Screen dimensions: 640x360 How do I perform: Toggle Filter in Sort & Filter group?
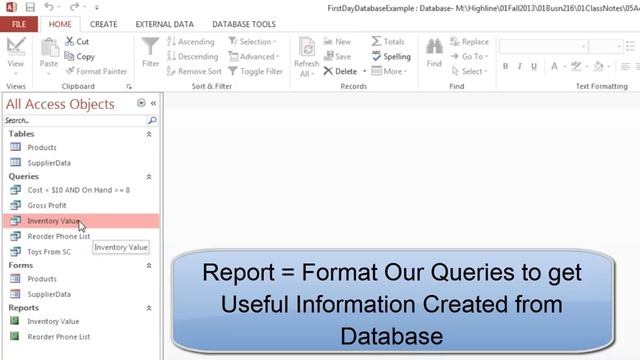tap(256, 71)
